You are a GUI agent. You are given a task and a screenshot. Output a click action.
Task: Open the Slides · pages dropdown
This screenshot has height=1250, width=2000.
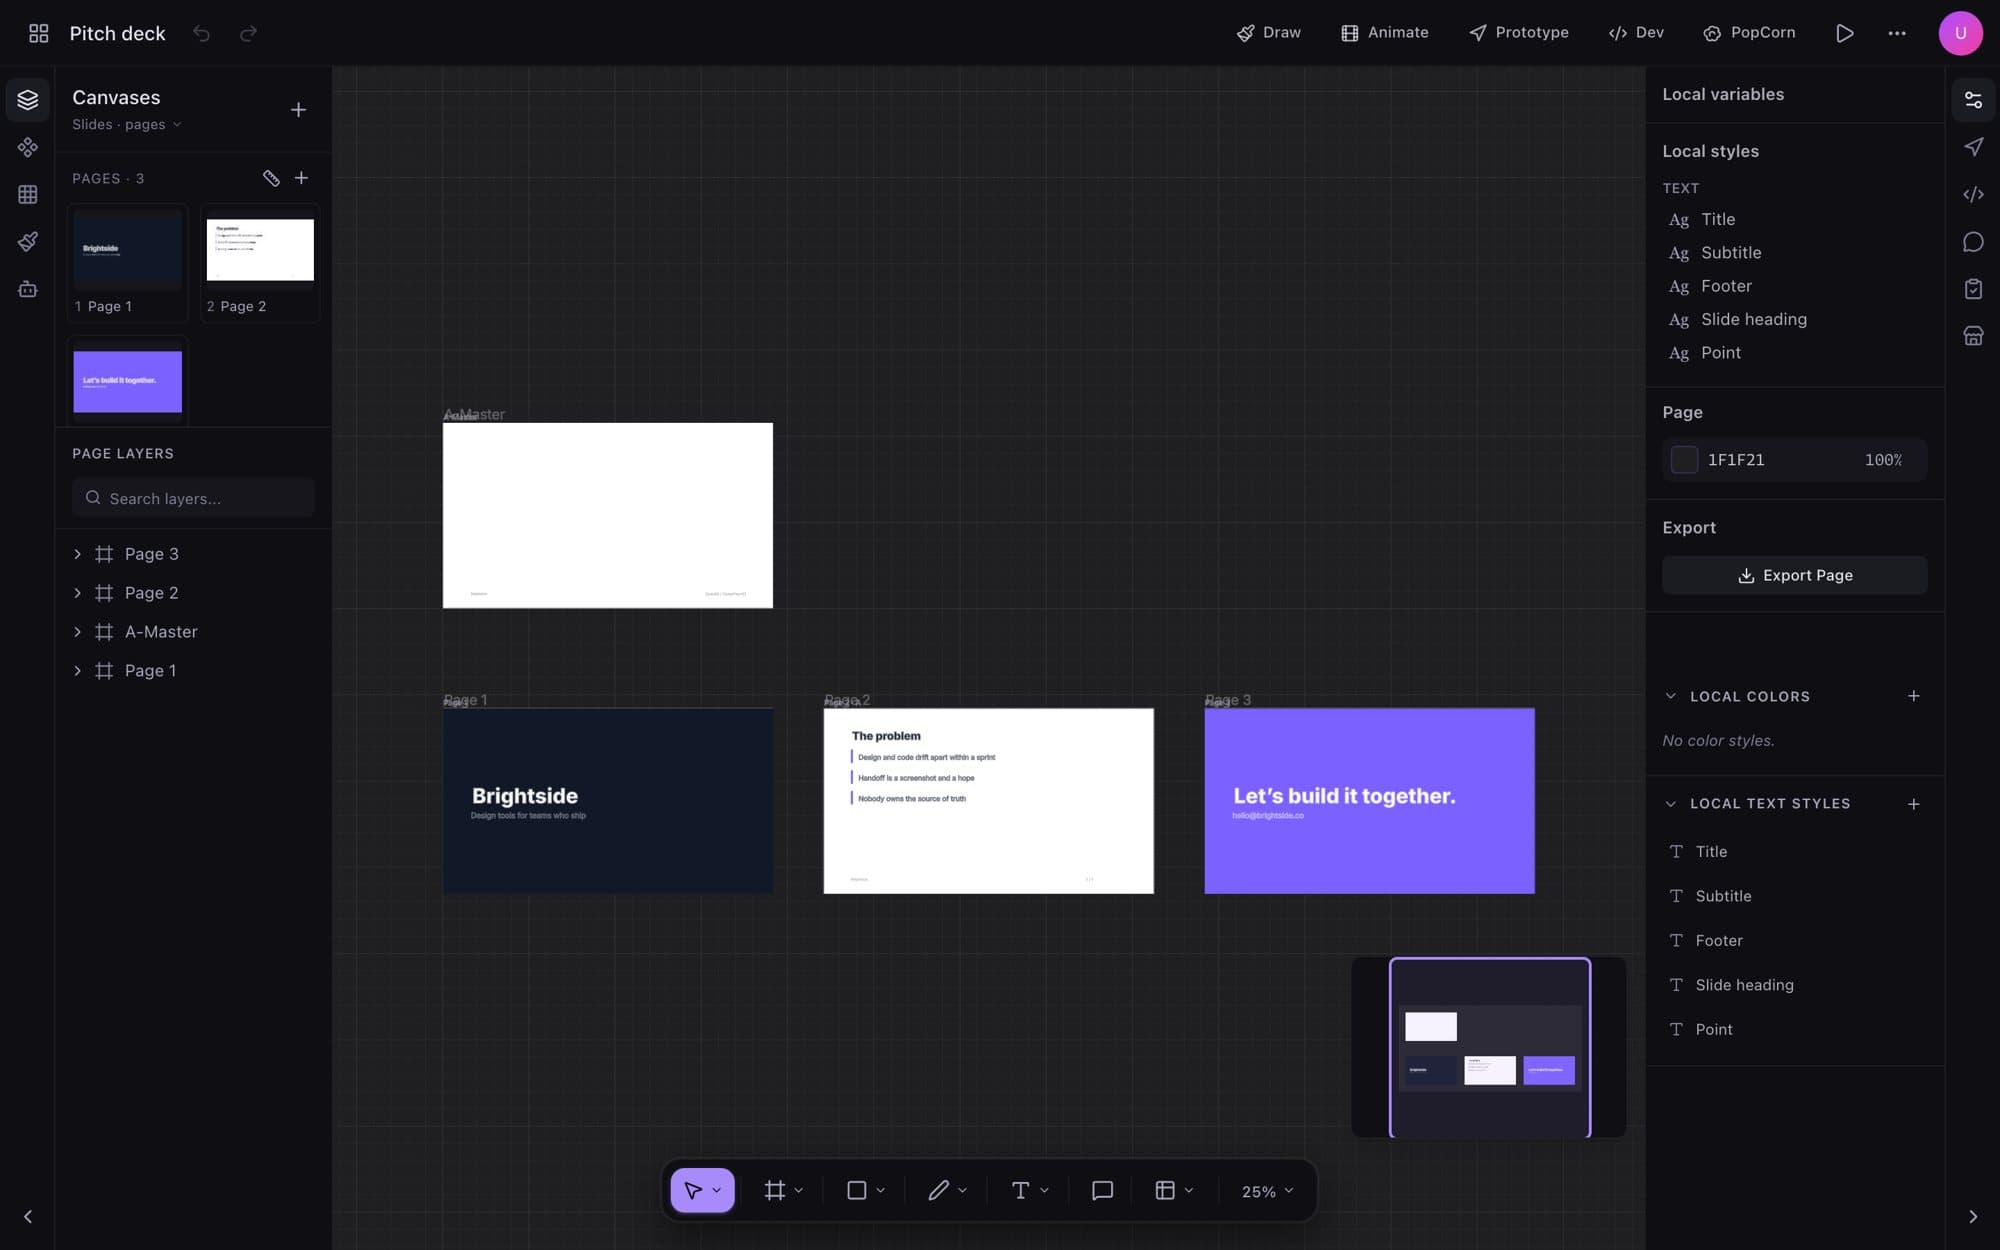pyautogui.click(x=127, y=124)
